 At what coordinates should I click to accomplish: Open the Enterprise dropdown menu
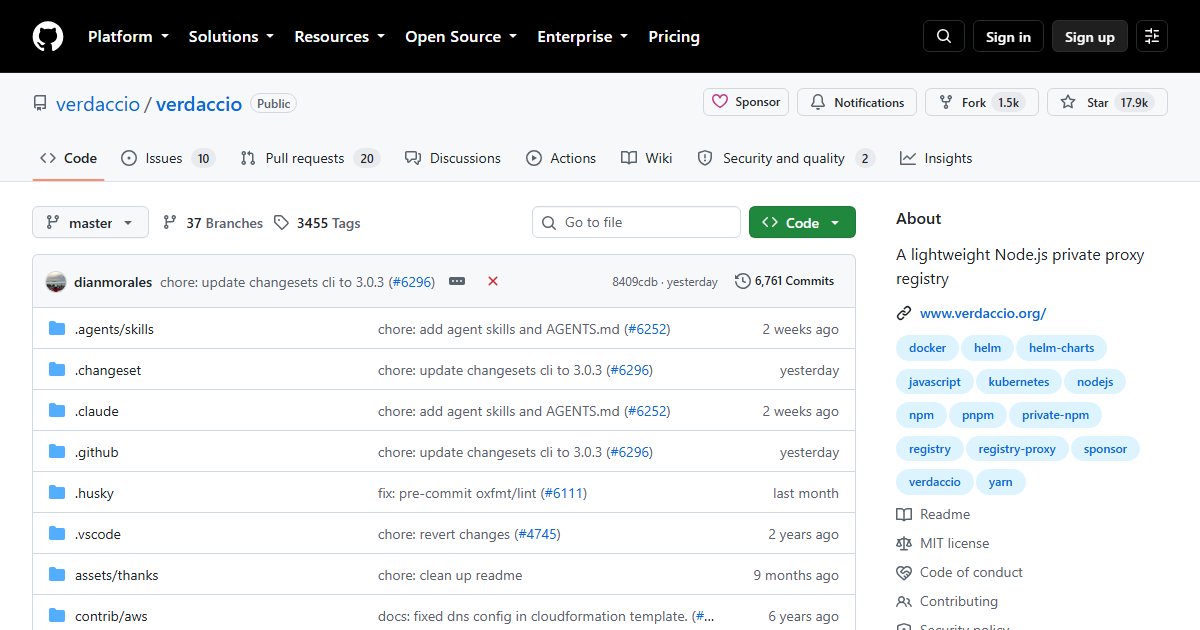[583, 36]
